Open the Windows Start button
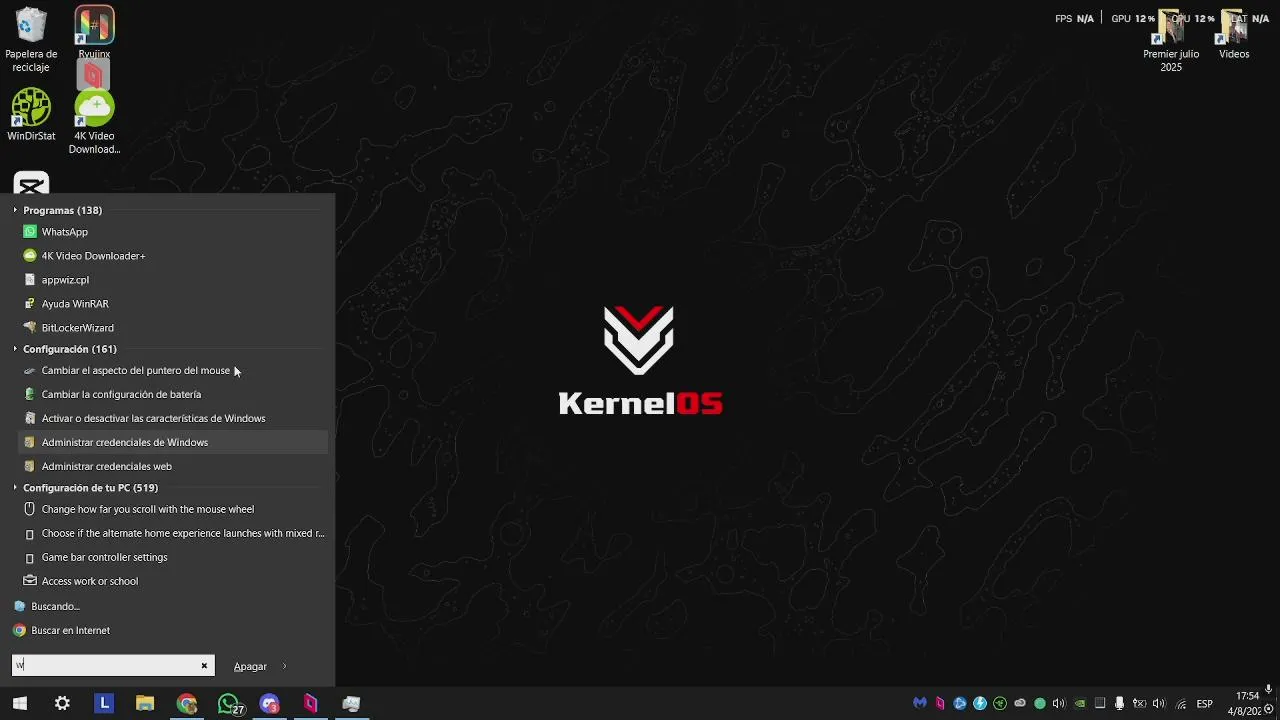This screenshot has height=720, width=1280. tap(20, 704)
